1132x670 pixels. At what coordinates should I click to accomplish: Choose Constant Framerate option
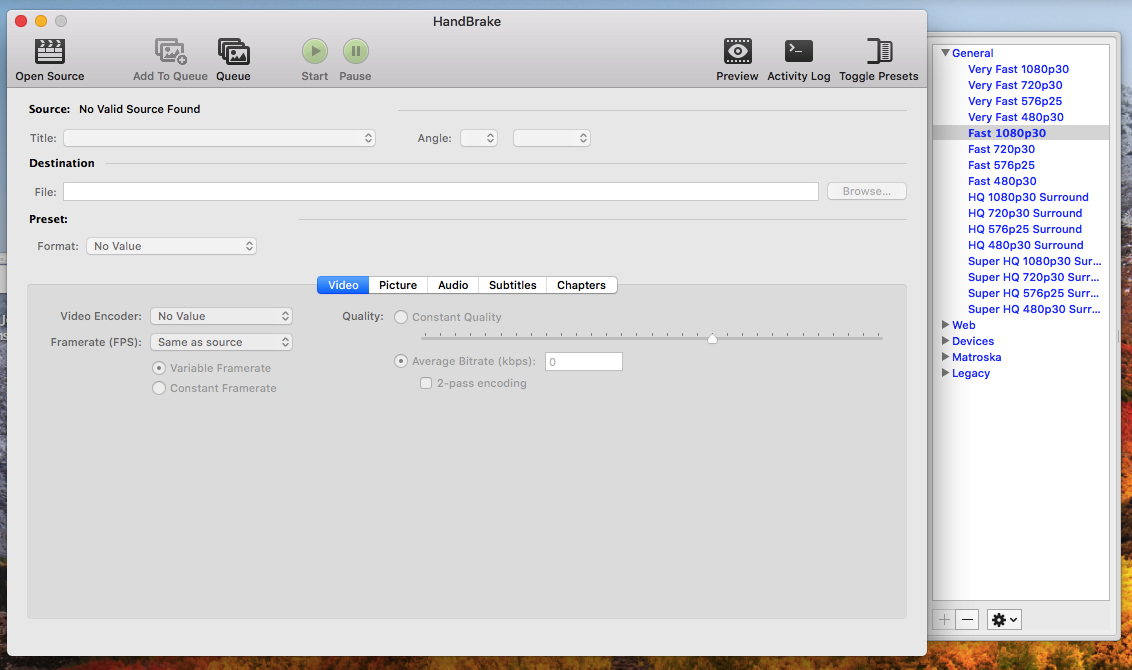[159, 388]
